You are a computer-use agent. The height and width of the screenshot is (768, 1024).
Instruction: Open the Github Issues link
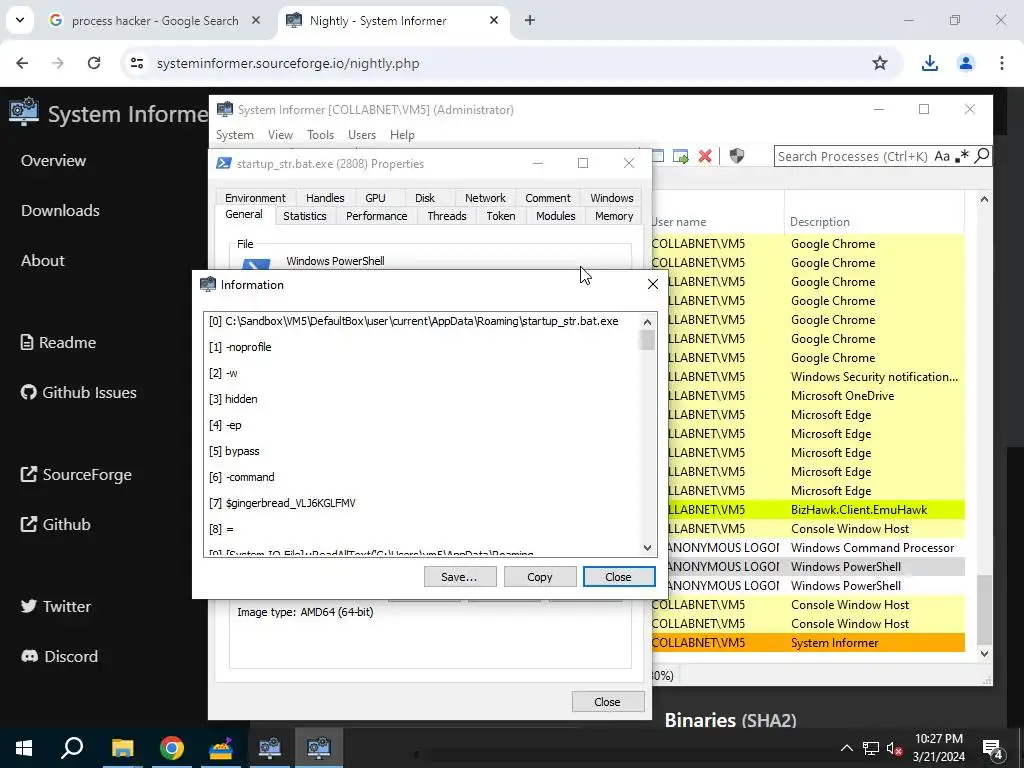78,392
